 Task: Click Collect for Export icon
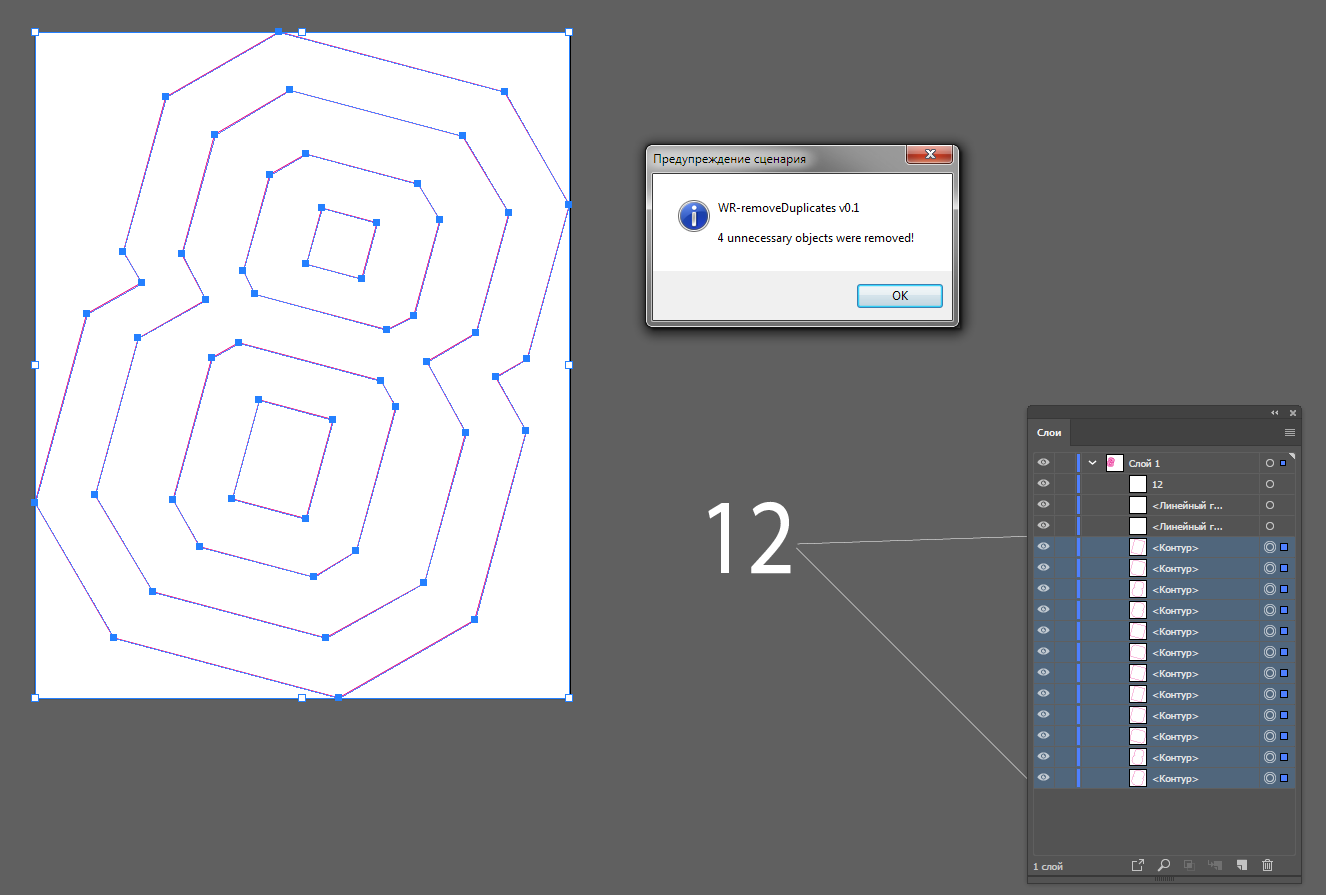(1137, 865)
